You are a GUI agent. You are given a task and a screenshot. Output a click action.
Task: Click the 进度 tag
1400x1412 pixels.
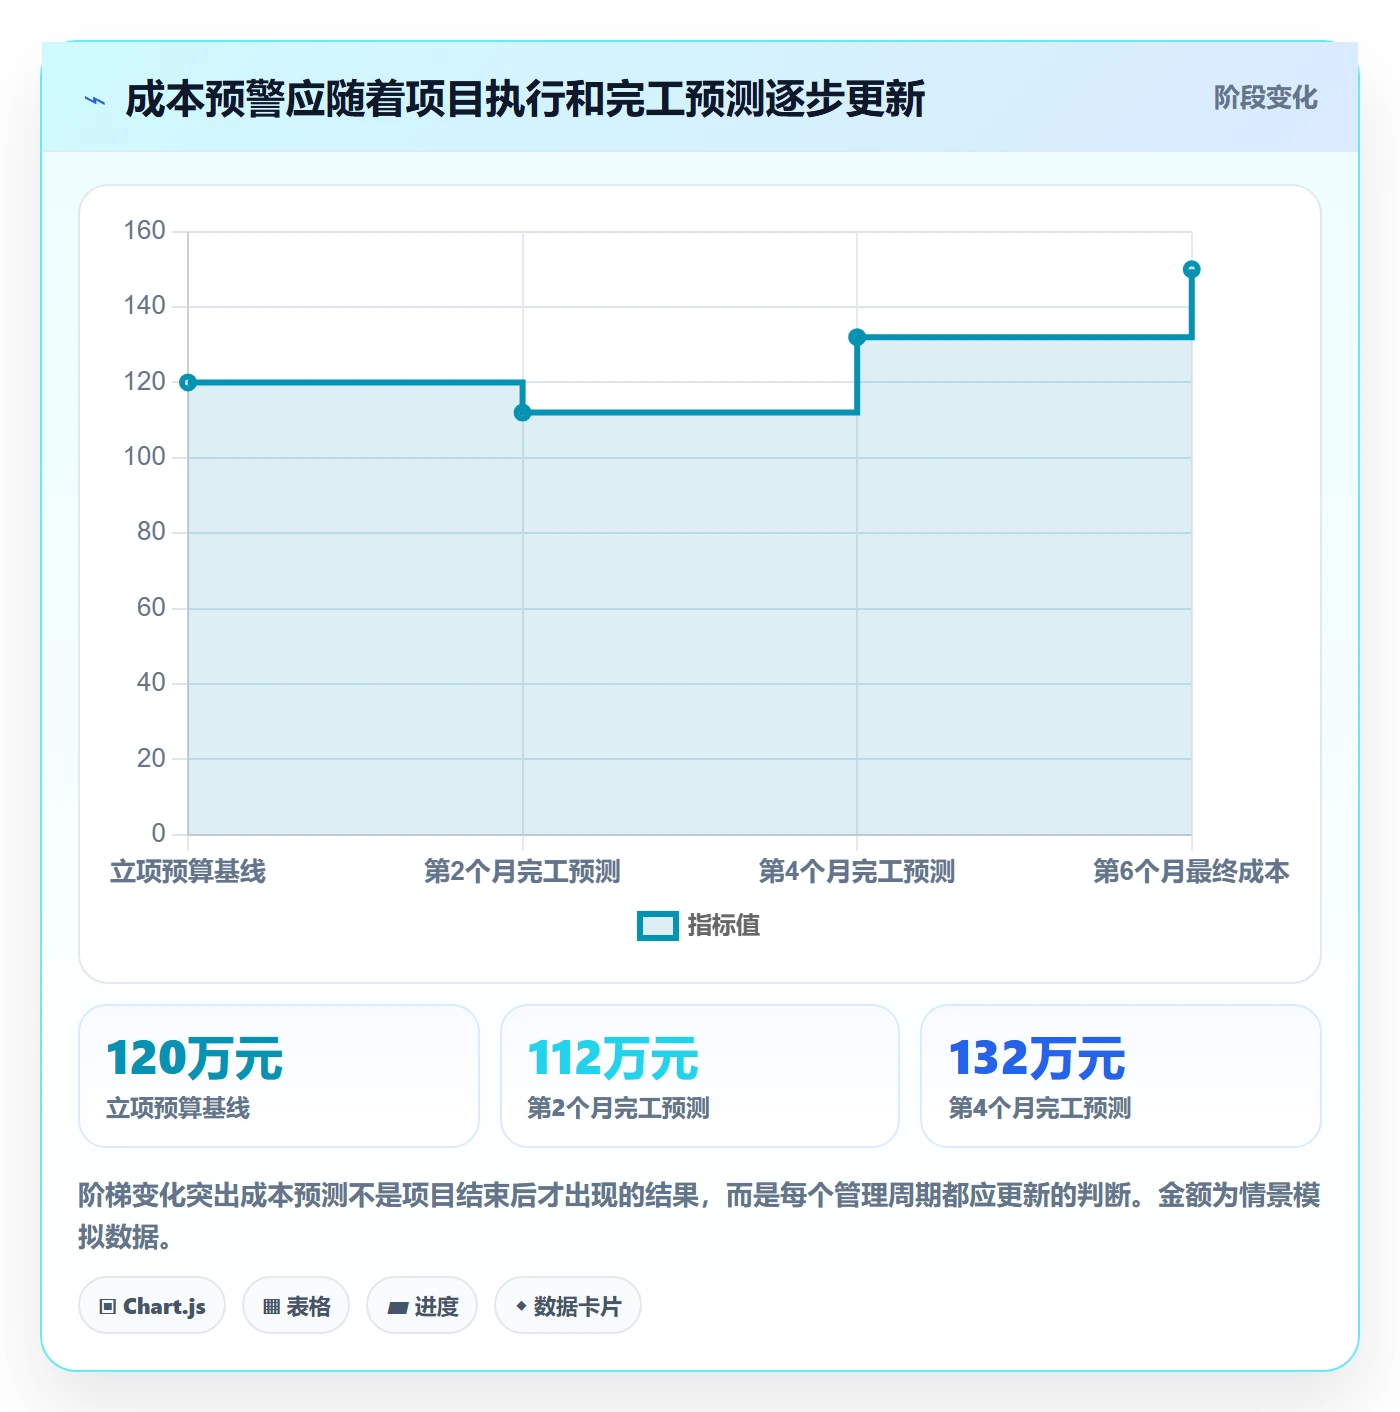[x=422, y=1305]
